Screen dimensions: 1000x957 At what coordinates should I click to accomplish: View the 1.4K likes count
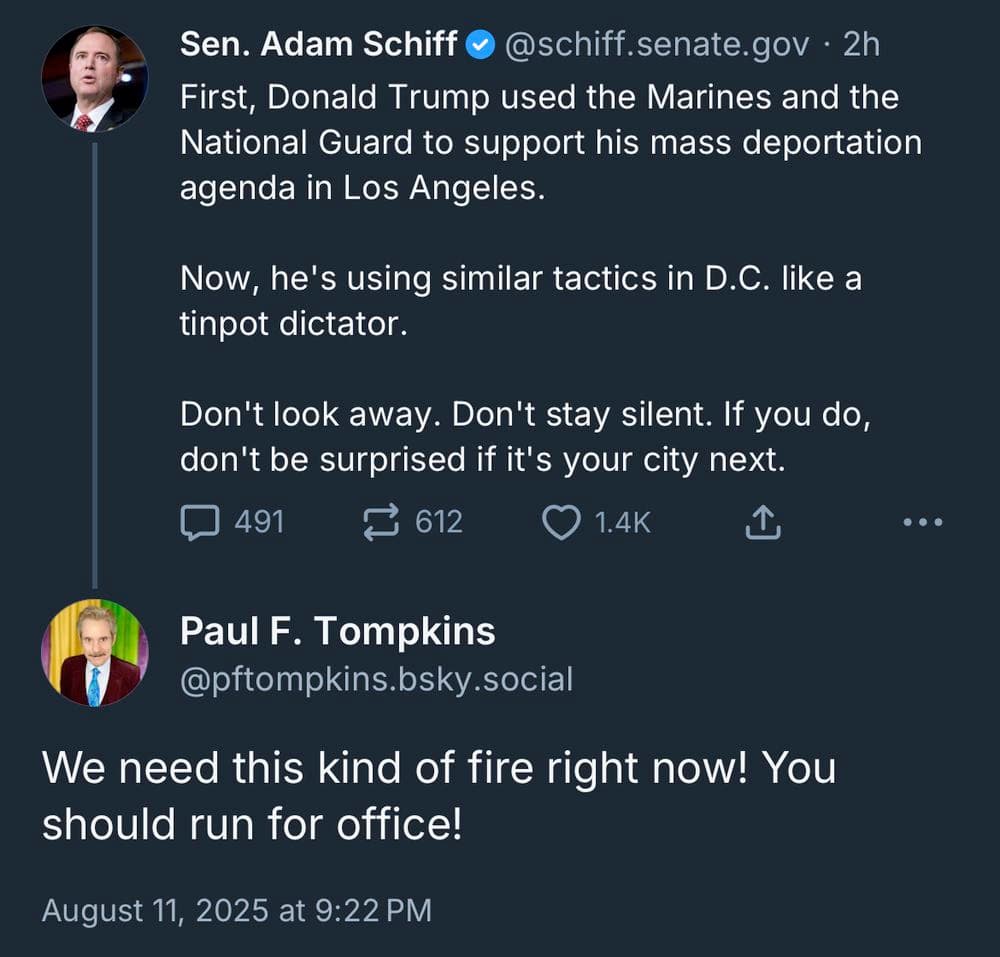point(622,522)
